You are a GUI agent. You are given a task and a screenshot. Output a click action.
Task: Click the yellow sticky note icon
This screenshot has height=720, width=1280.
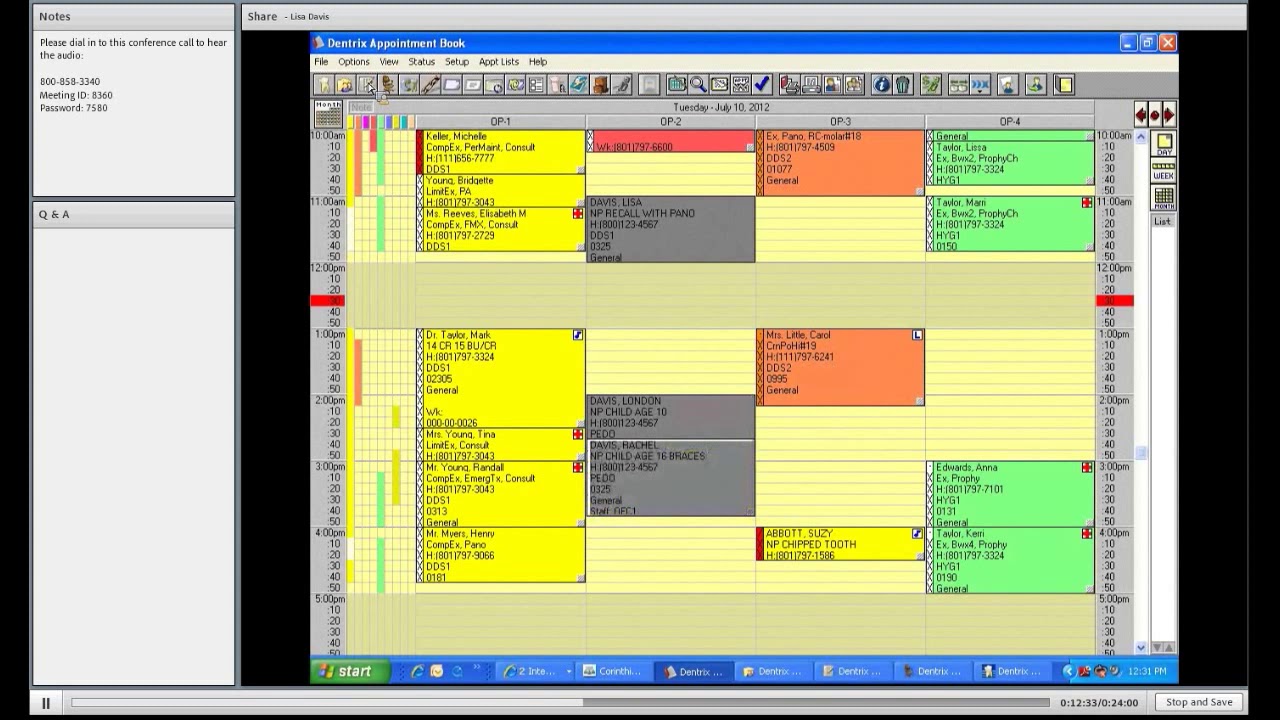[1064, 85]
